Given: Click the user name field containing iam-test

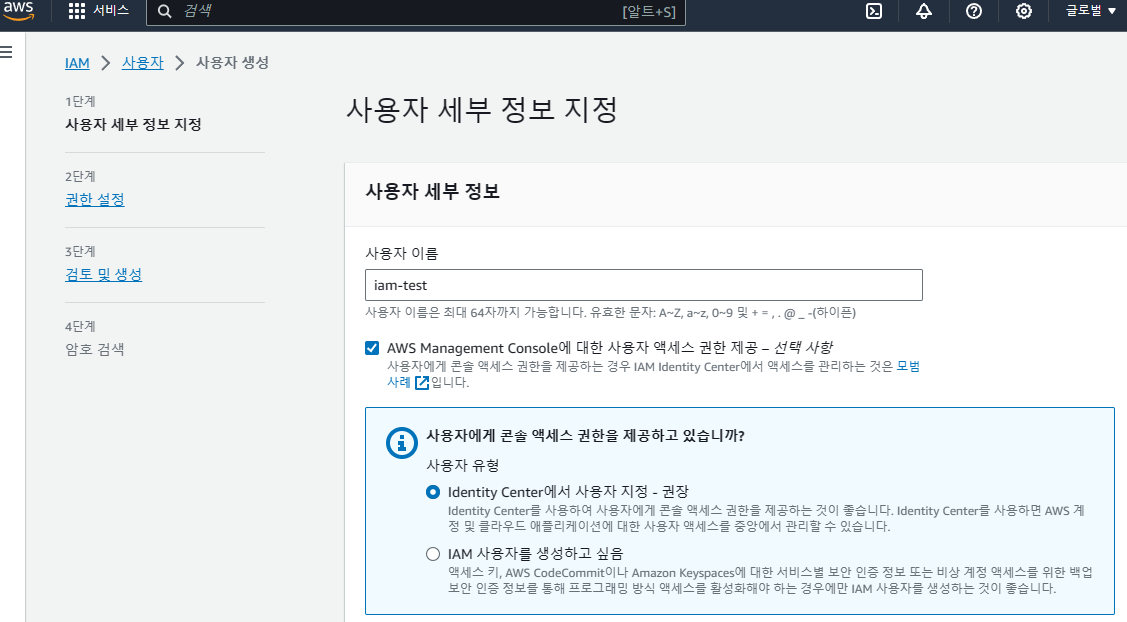Looking at the screenshot, I should [643, 285].
